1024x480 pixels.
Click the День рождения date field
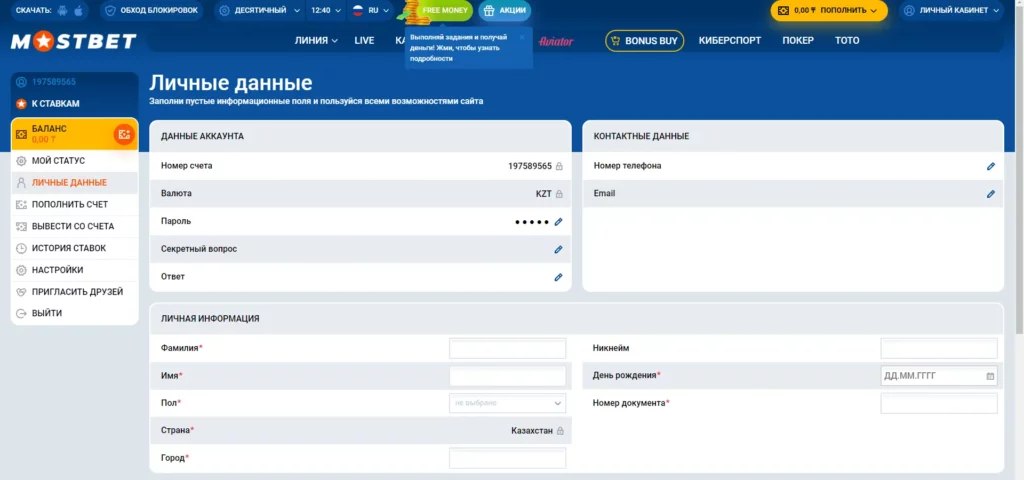click(x=939, y=376)
